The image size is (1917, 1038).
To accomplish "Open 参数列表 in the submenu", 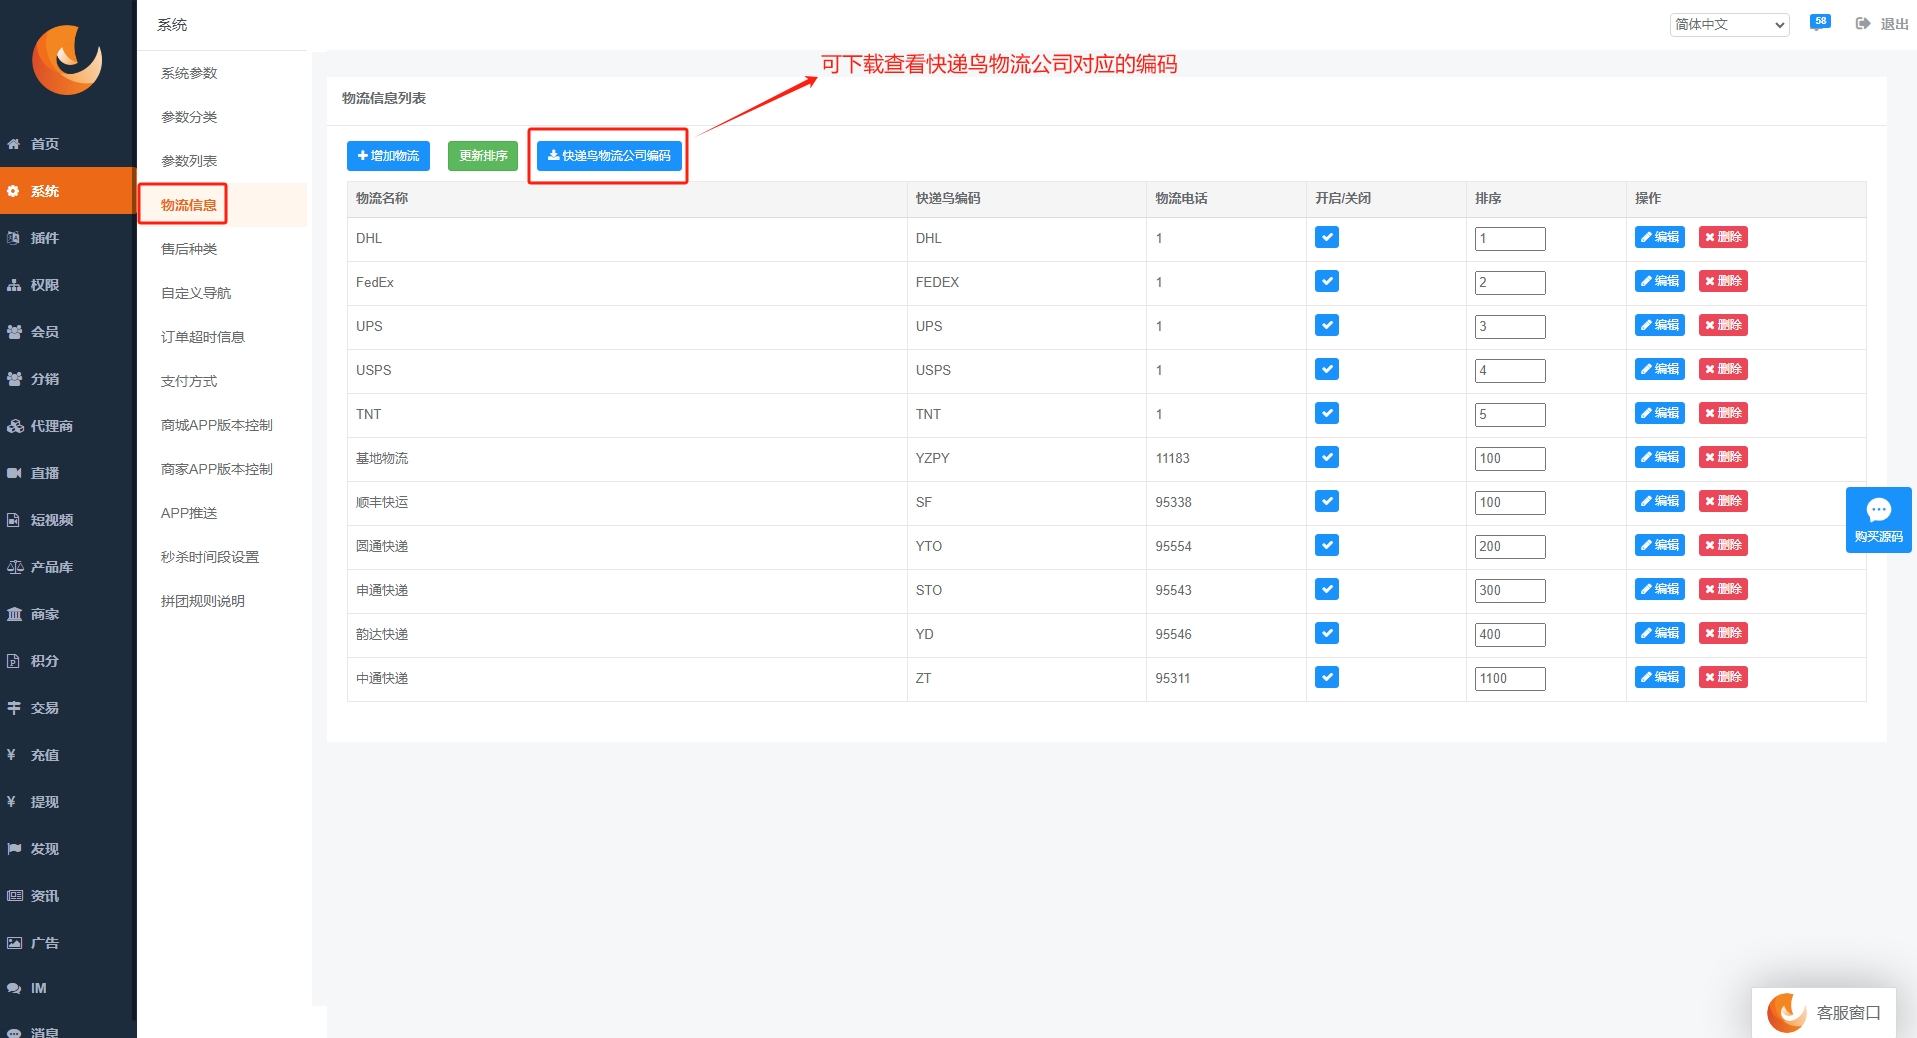I will coord(189,161).
